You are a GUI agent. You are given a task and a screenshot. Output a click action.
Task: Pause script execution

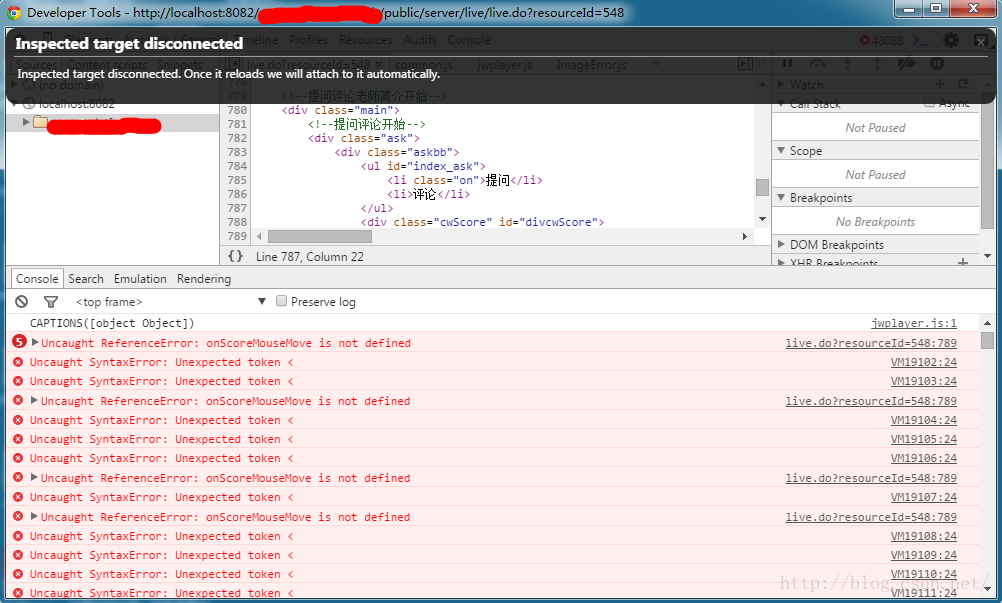tap(787, 64)
